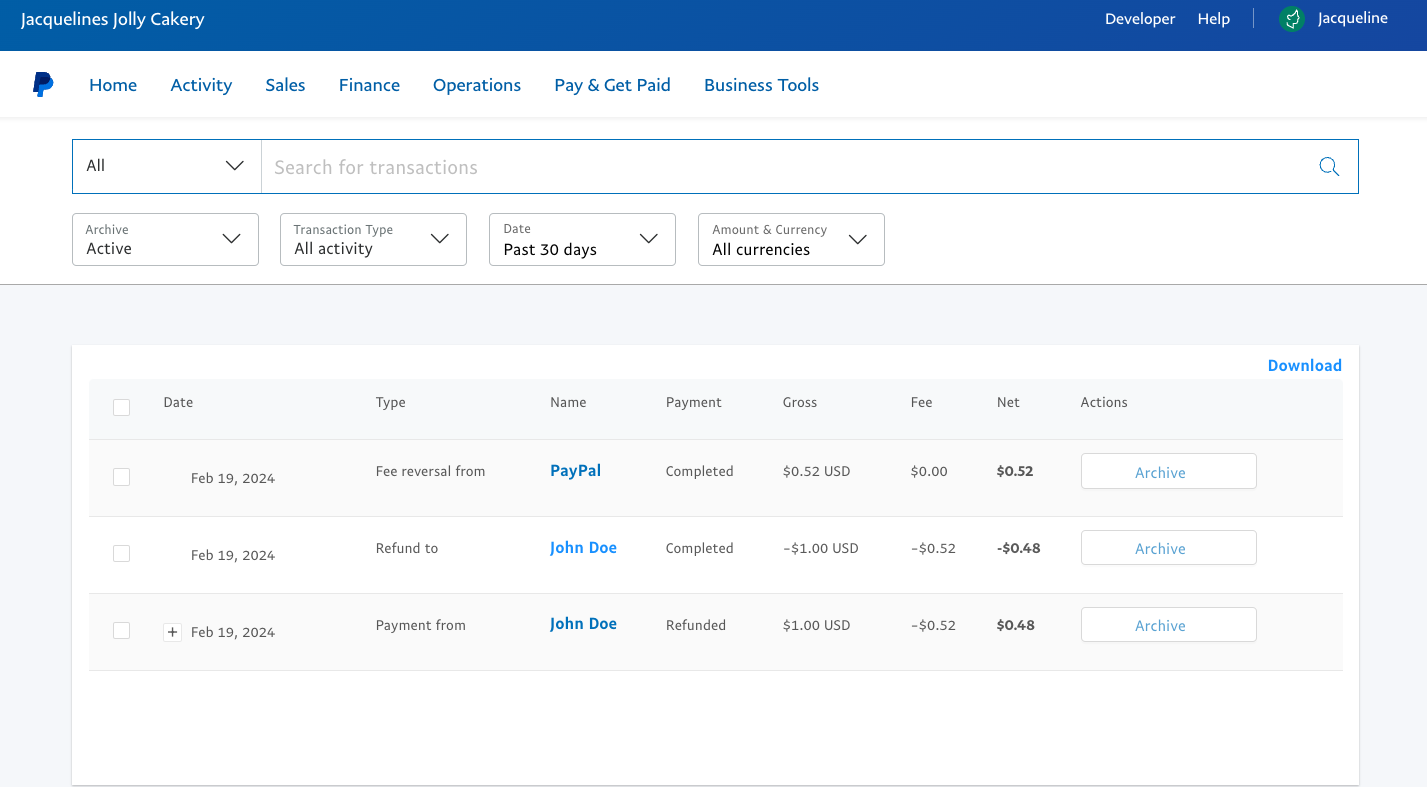Screen dimensions: 1427x787
Task: Select the Refund to John Doe checkbox
Action: click(121, 553)
